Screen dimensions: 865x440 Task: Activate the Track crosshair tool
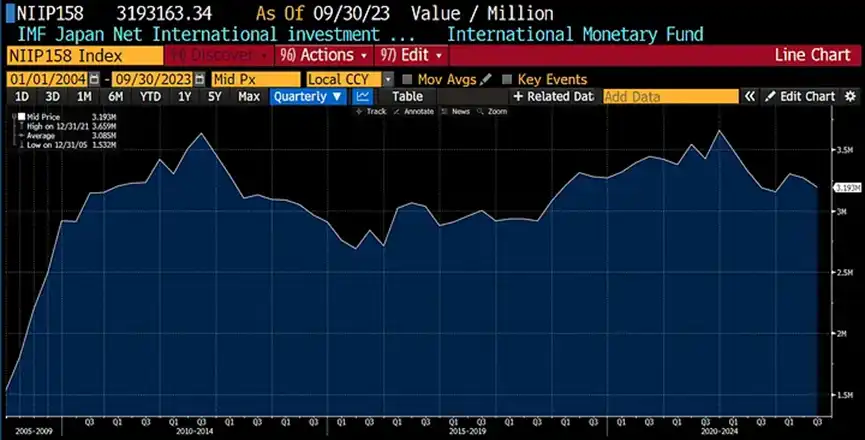pos(371,111)
